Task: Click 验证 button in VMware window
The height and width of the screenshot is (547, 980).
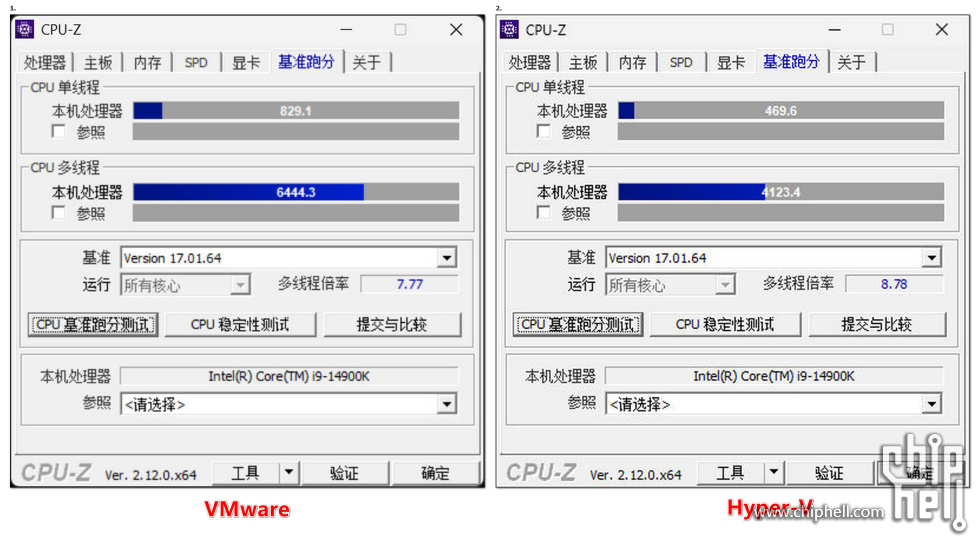Action: (344, 473)
